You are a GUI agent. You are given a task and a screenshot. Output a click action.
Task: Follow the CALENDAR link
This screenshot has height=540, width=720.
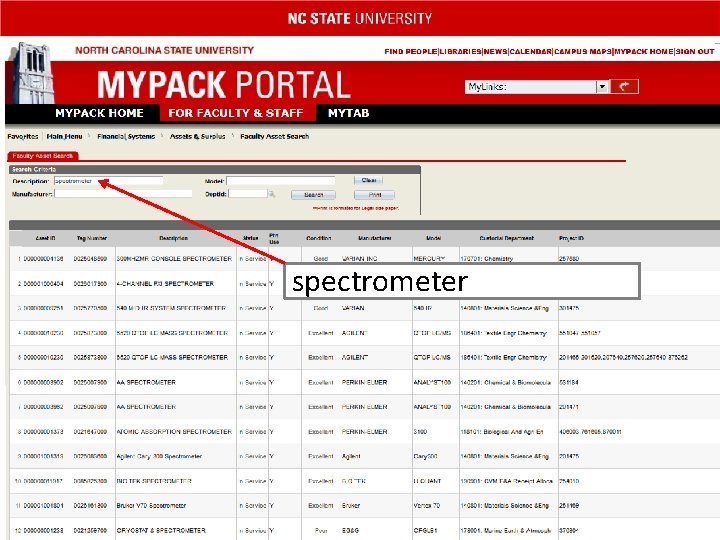pos(531,51)
